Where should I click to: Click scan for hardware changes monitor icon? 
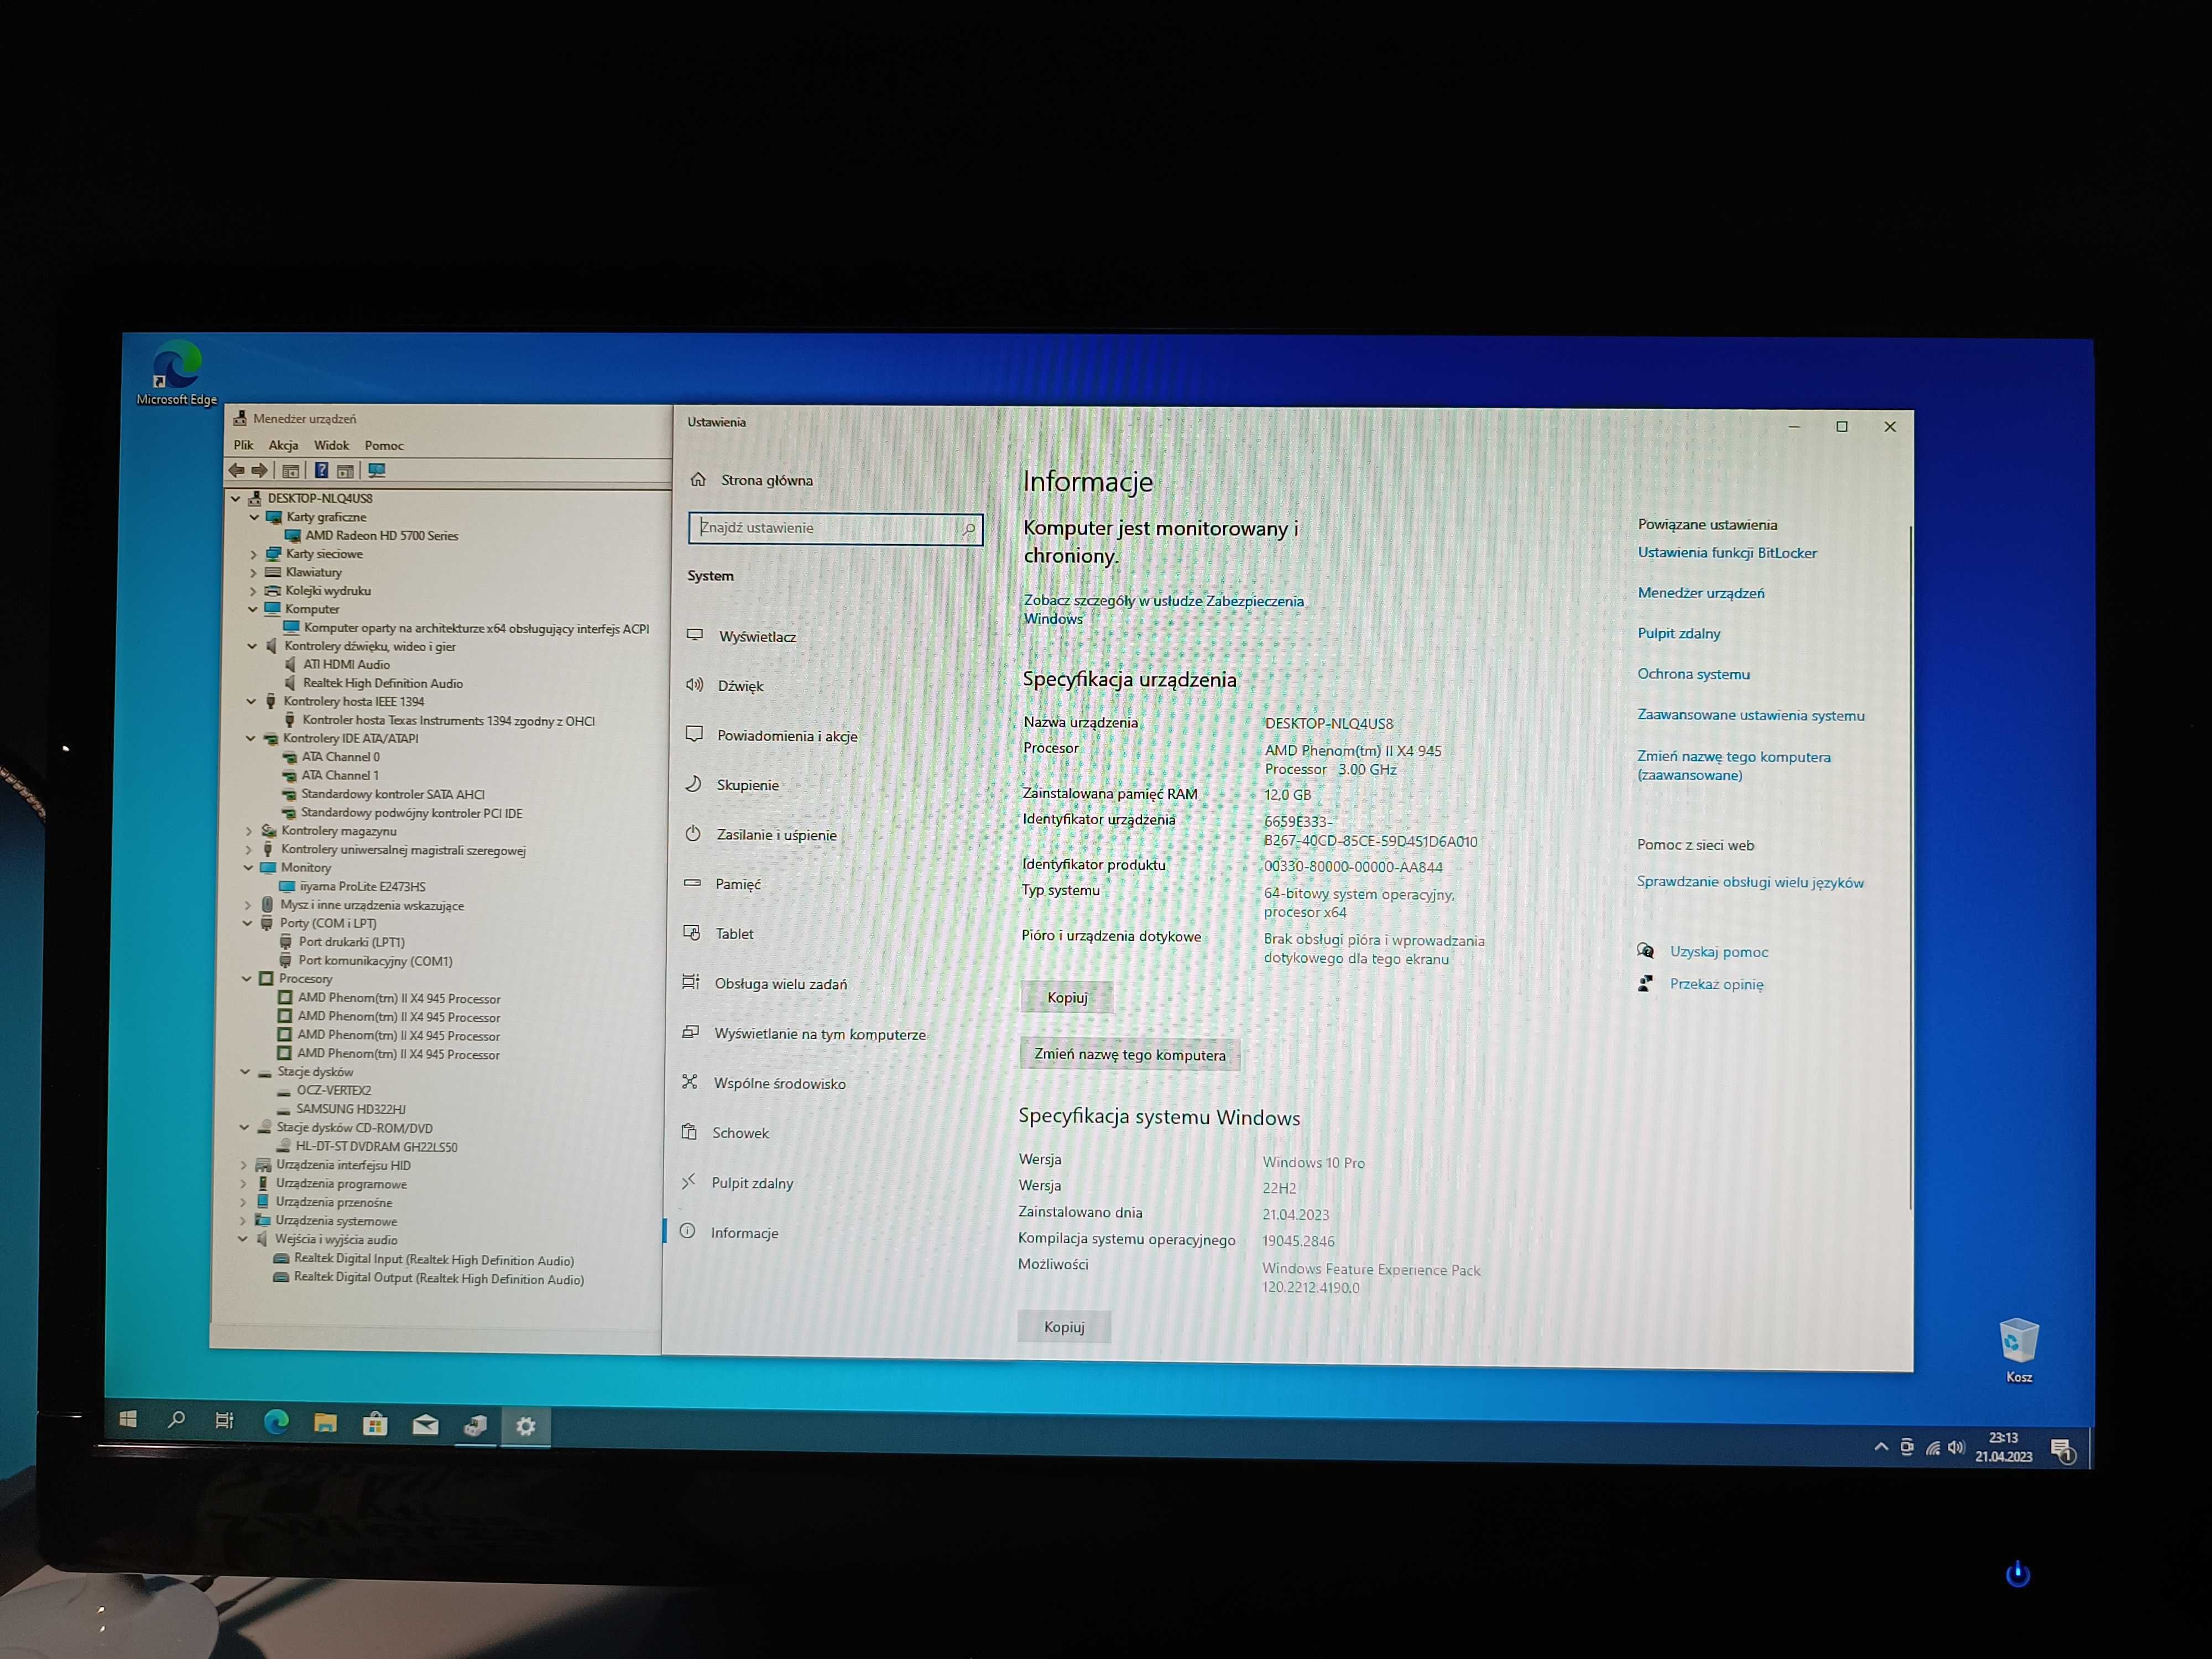pos(377,470)
